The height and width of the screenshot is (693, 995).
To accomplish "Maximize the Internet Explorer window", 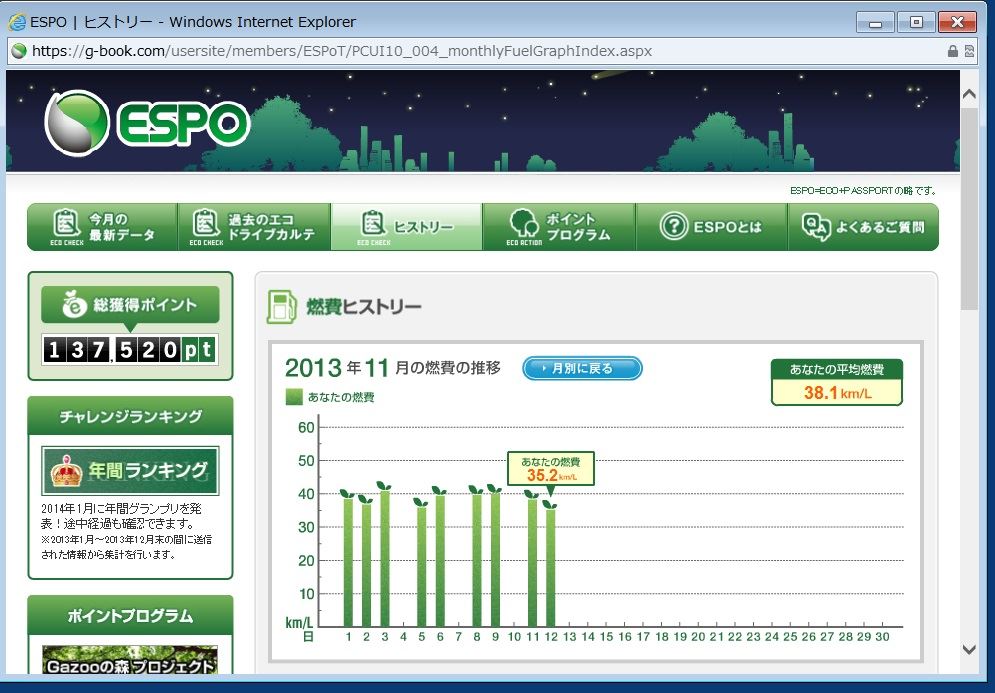I will click(916, 22).
